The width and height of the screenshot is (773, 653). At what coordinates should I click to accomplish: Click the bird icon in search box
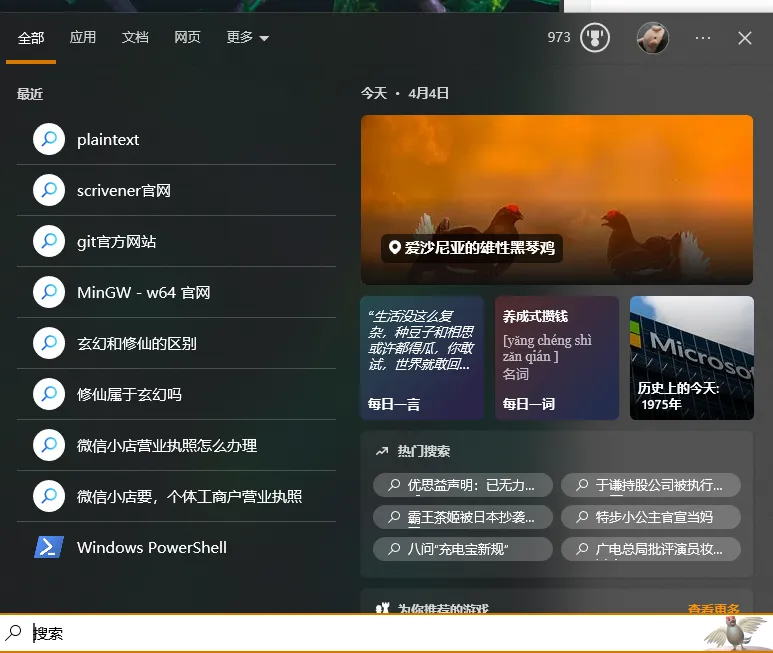(736, 632)
